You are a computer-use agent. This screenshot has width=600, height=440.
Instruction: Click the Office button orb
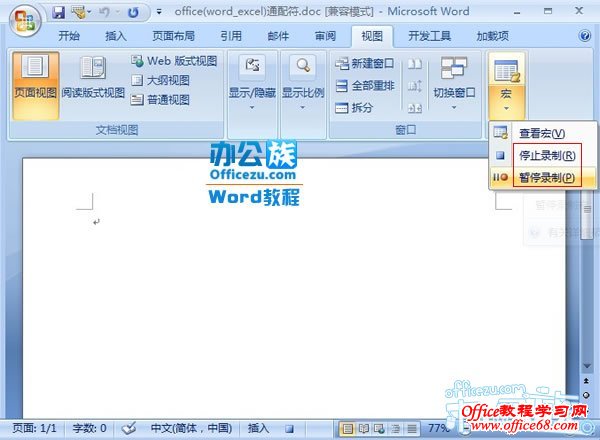(25, 21)
